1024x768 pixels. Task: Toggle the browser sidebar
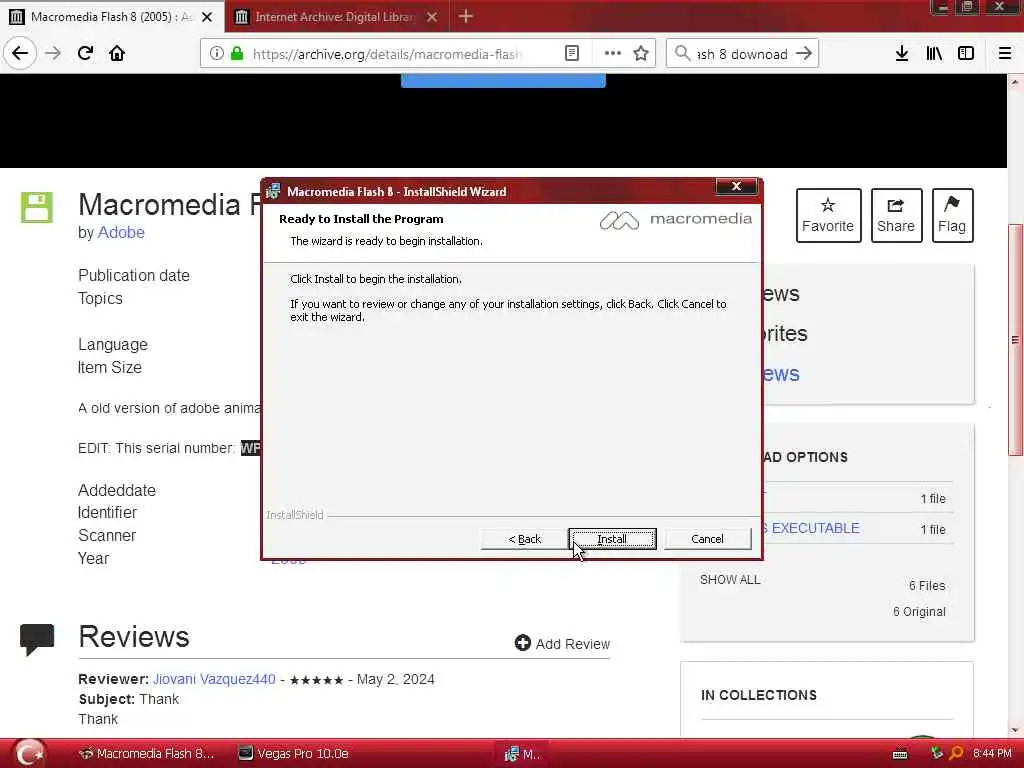966,54
